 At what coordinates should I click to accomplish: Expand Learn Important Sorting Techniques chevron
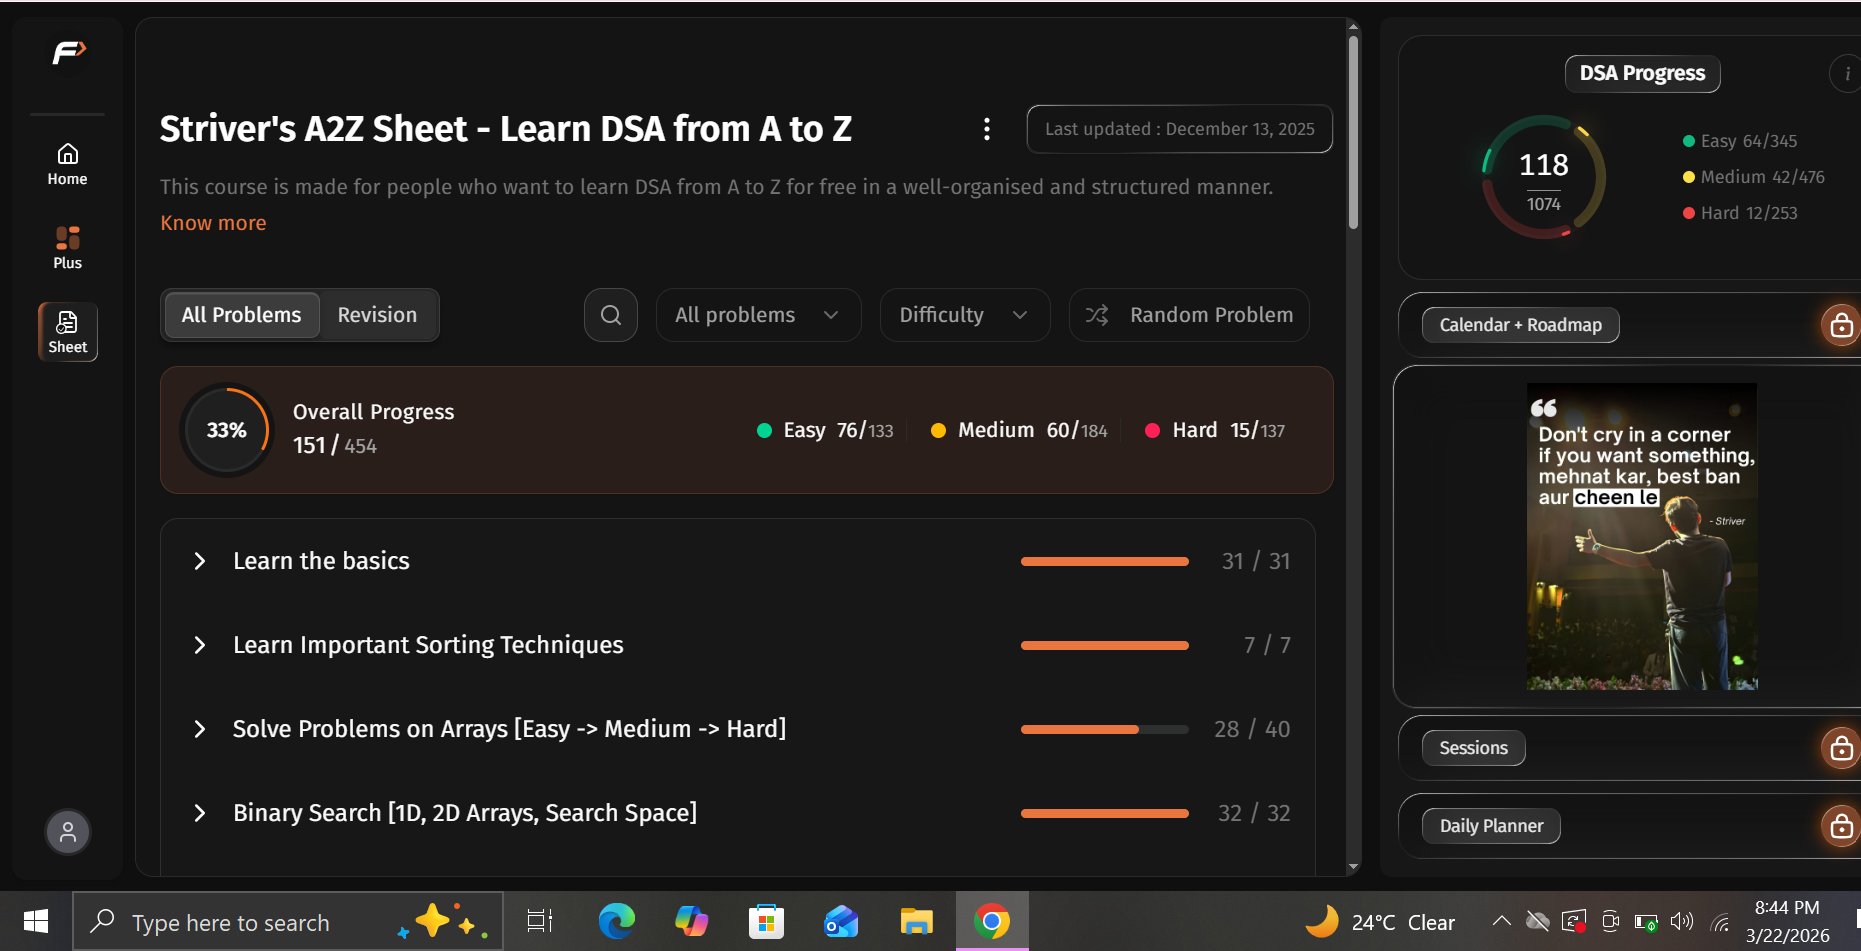tap(200, 645)
